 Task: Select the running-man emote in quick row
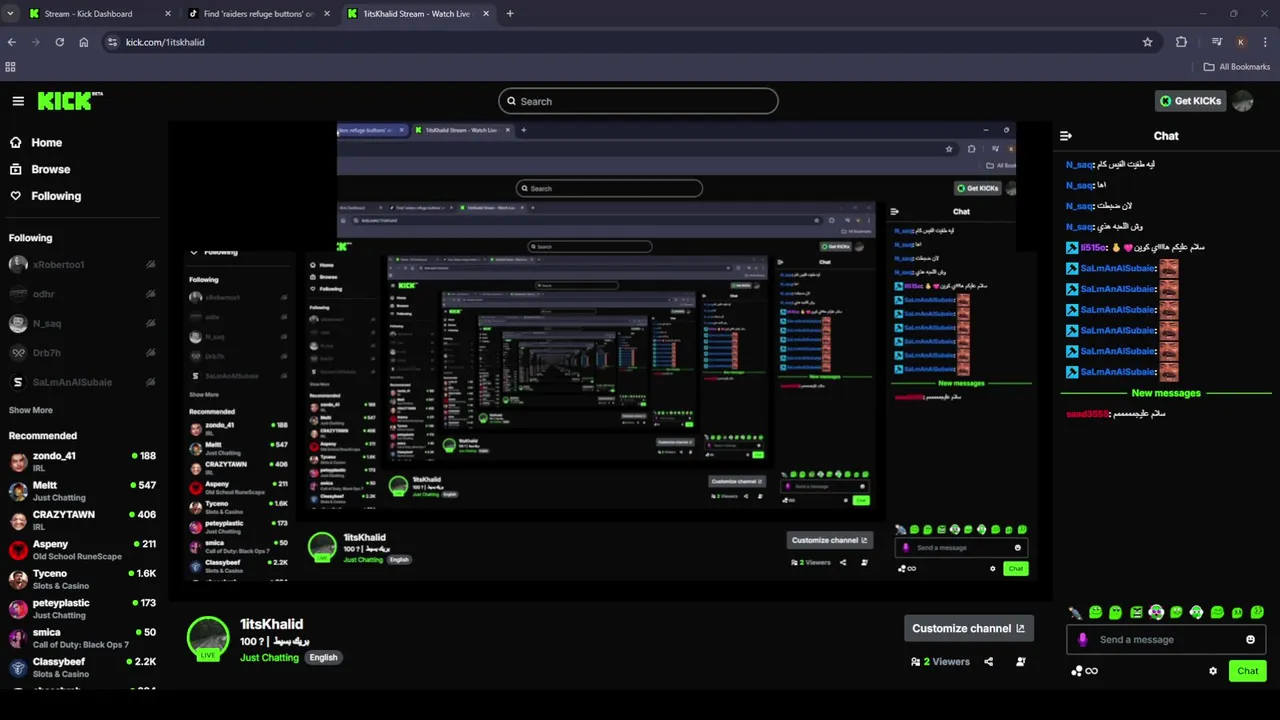pos(1075,612)
